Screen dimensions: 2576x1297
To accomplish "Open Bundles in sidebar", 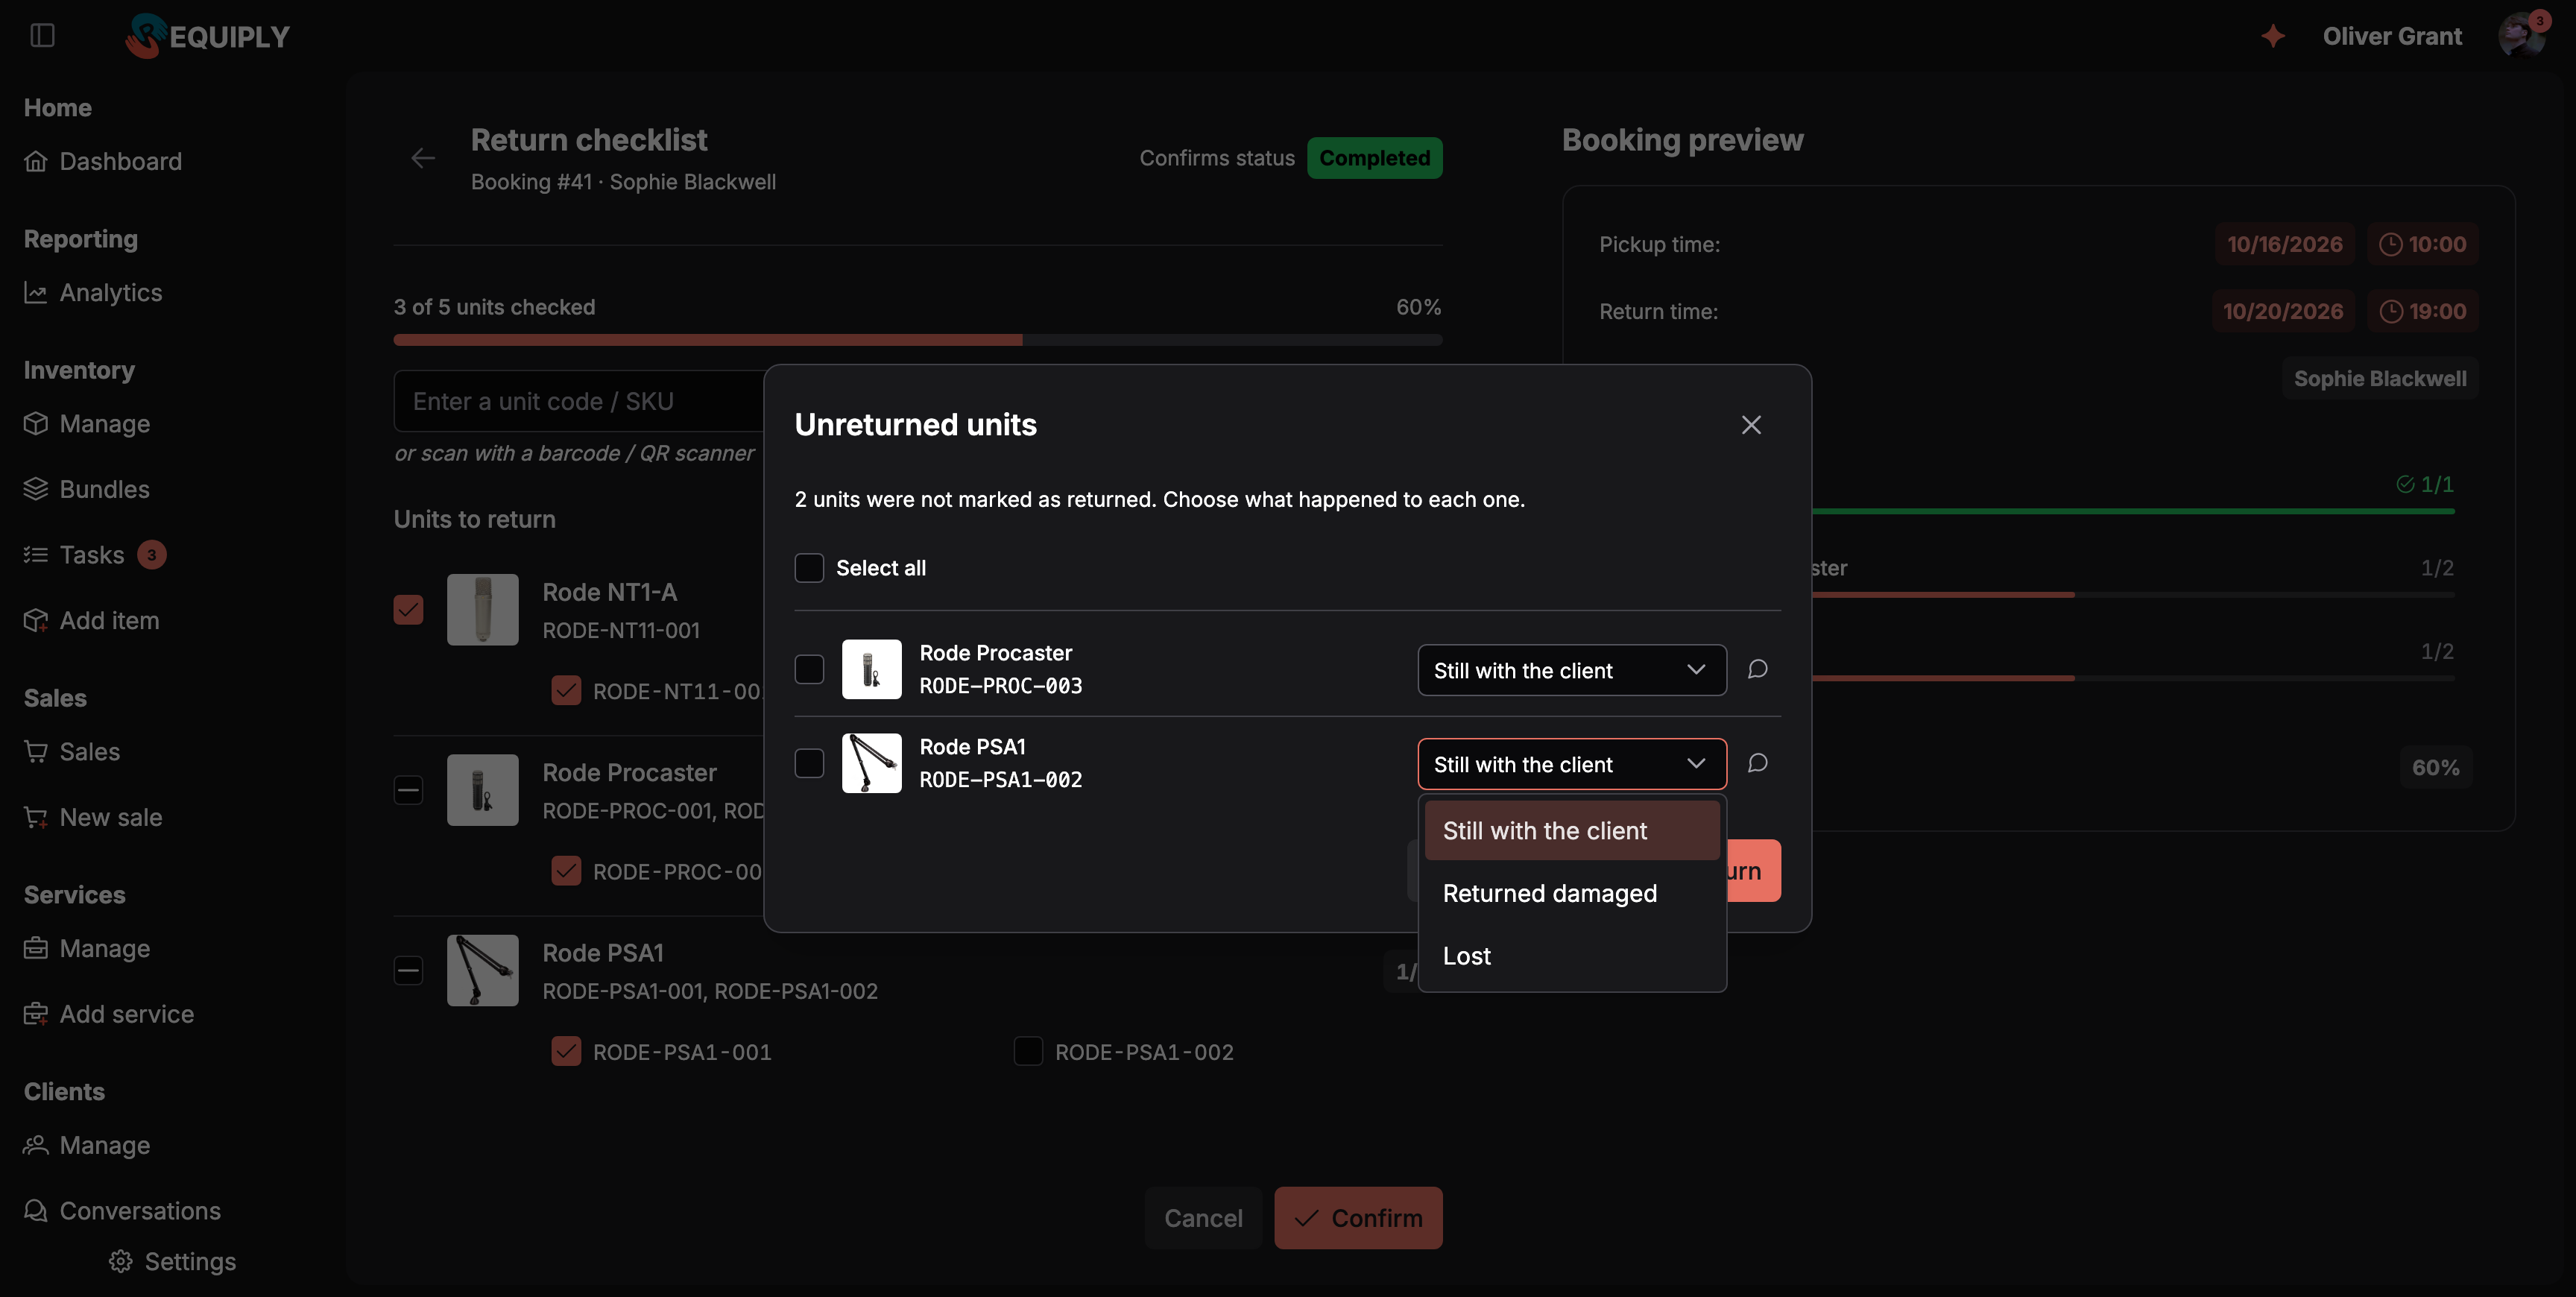I will [x=87, y=489].
